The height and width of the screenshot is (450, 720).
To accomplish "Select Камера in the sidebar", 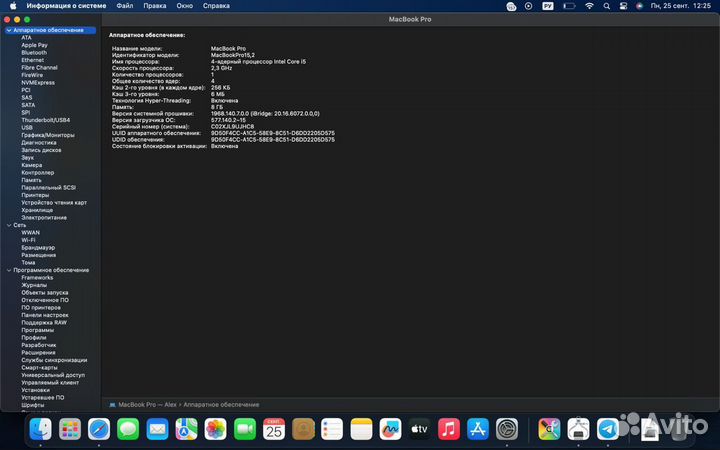I will (31, 165).
